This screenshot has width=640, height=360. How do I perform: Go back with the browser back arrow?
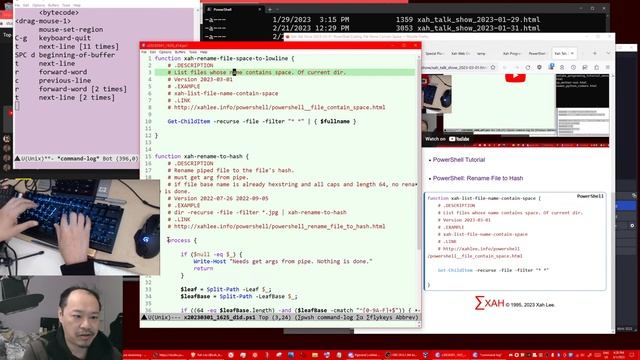pyautogui.click(x=505, y=67)
